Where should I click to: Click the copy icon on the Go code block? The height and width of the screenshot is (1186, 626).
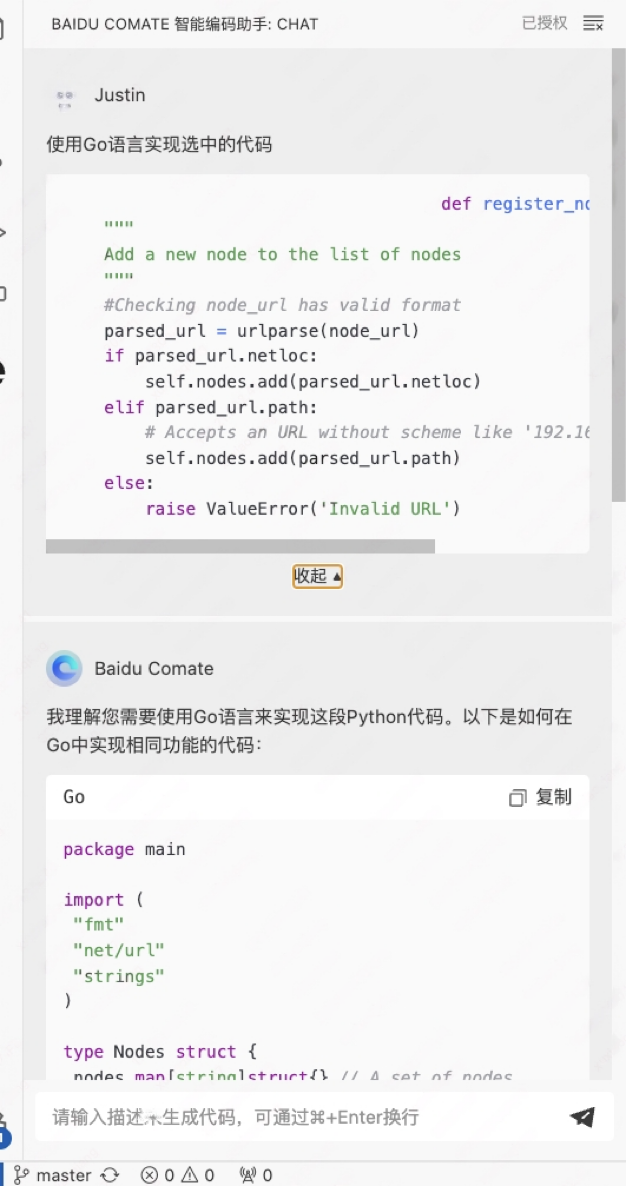tap(517, 797)
